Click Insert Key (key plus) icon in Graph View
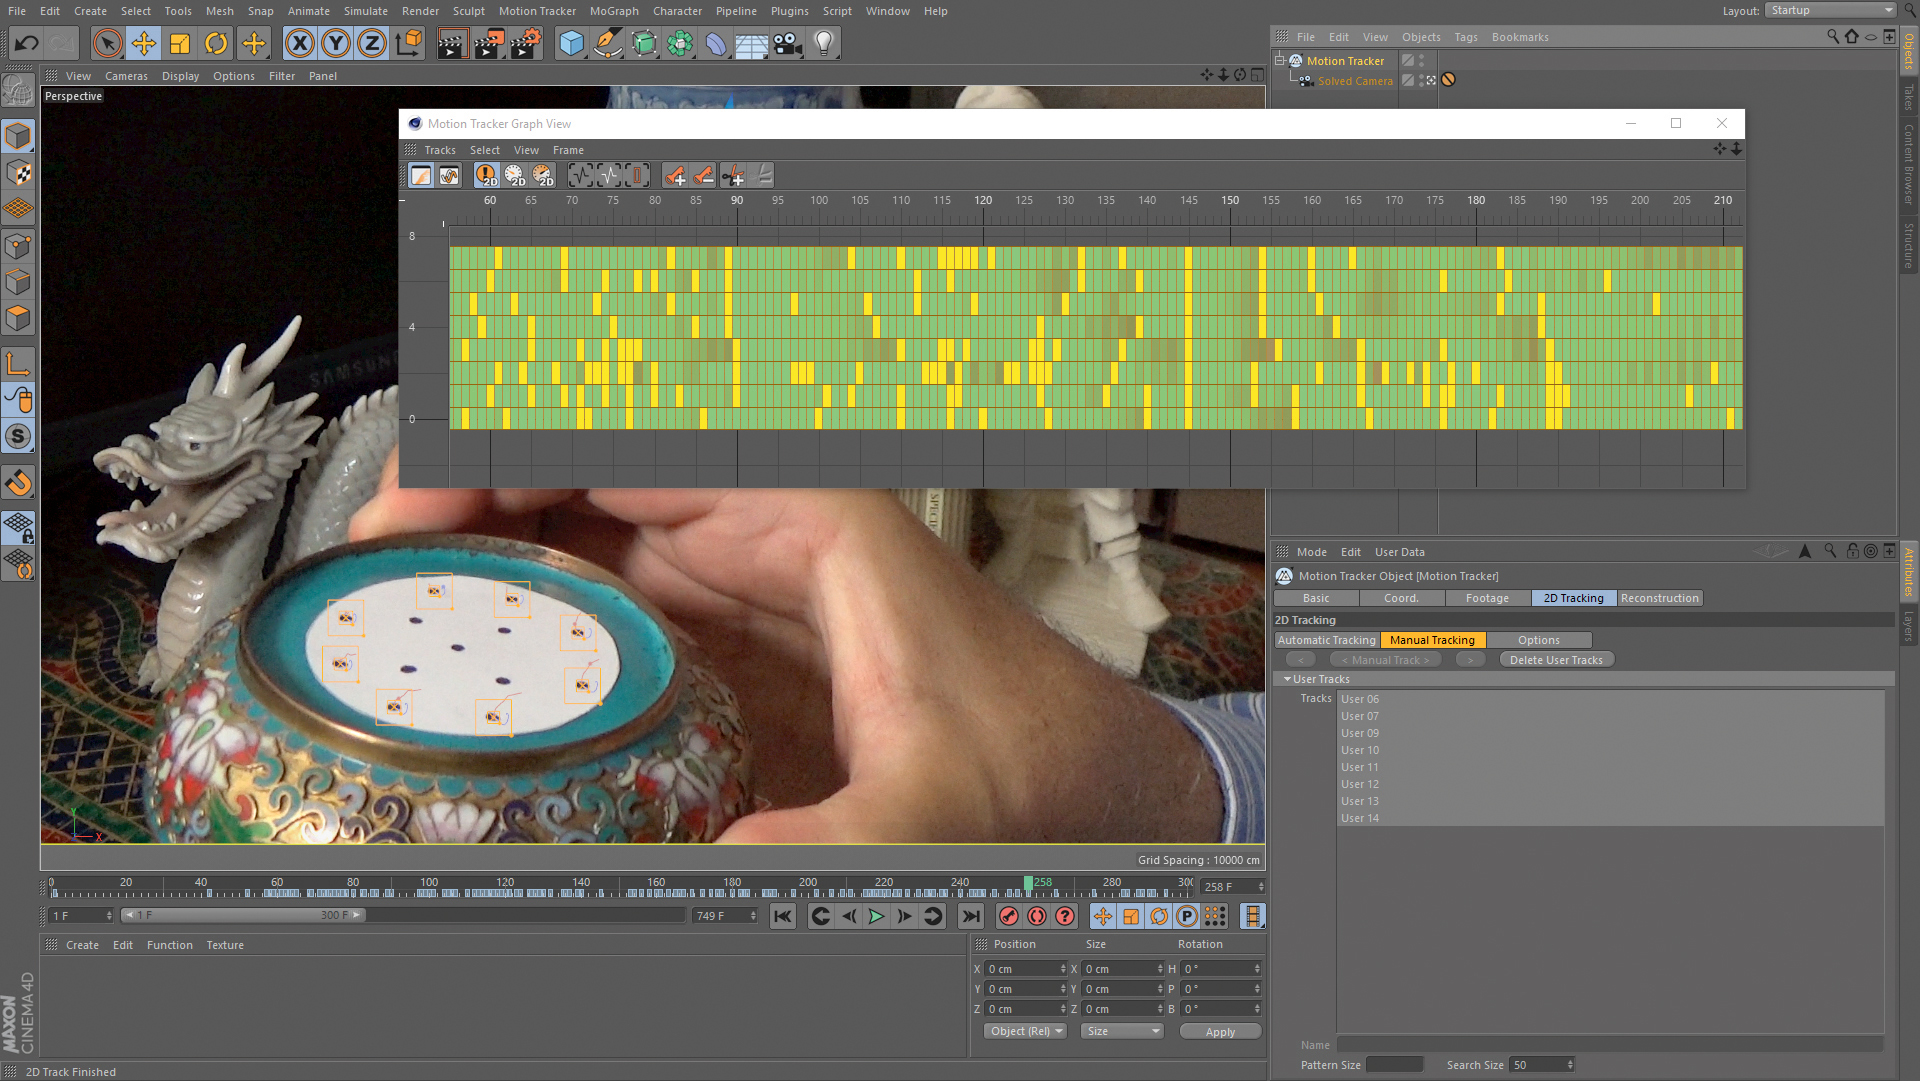This screenshot has width=1920, height=1081. (x=676, y=175)
